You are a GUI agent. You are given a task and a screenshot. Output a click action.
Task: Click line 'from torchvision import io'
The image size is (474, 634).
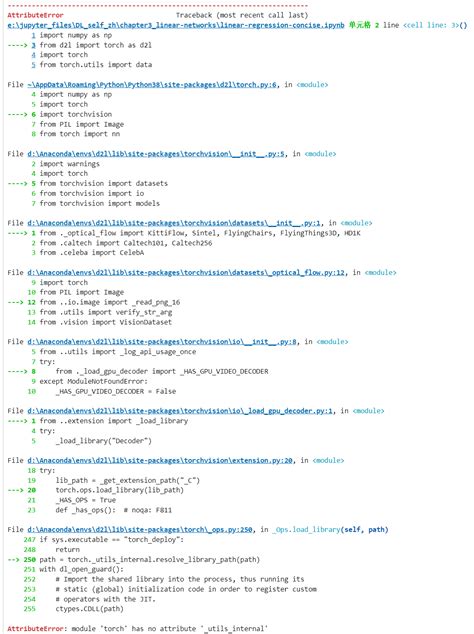point(92,193)
